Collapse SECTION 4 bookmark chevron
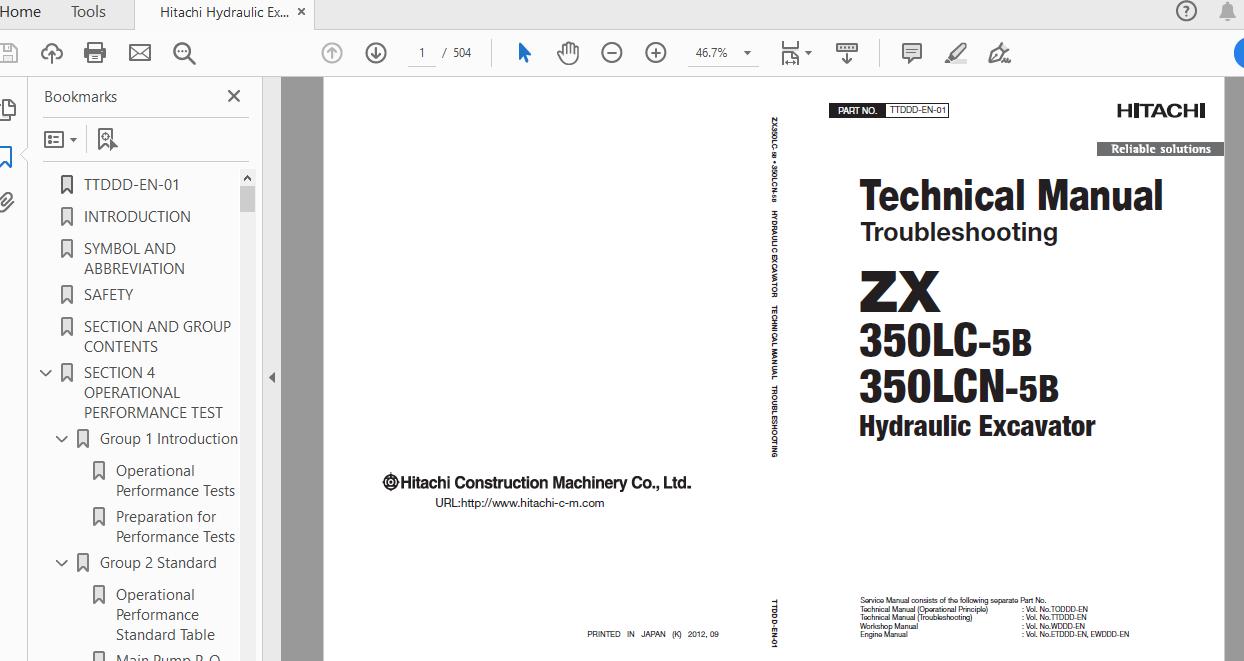Screen dimensions: 1244x661 tap(45, 373)
